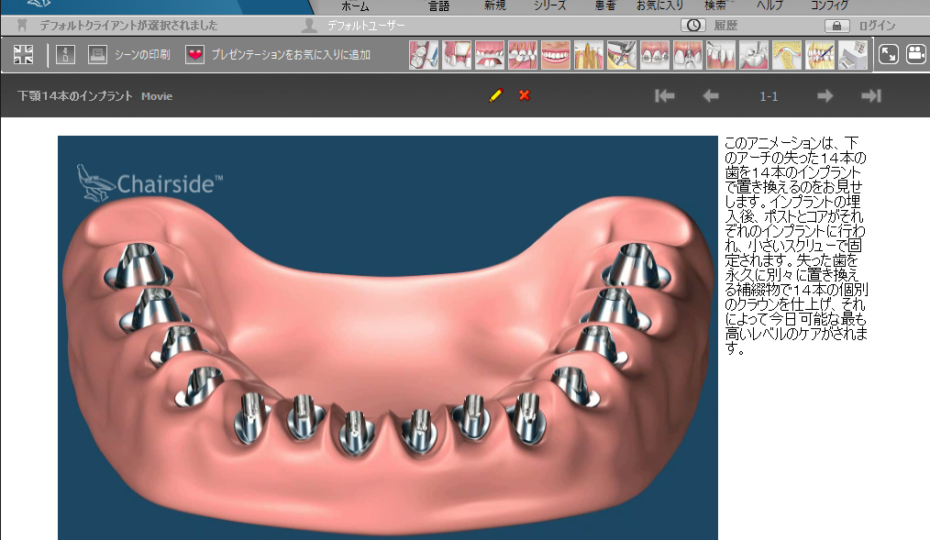Open the シリーズ menu
Image resolution: width=930 pixels, height=540 pixels.
[550, 6]
